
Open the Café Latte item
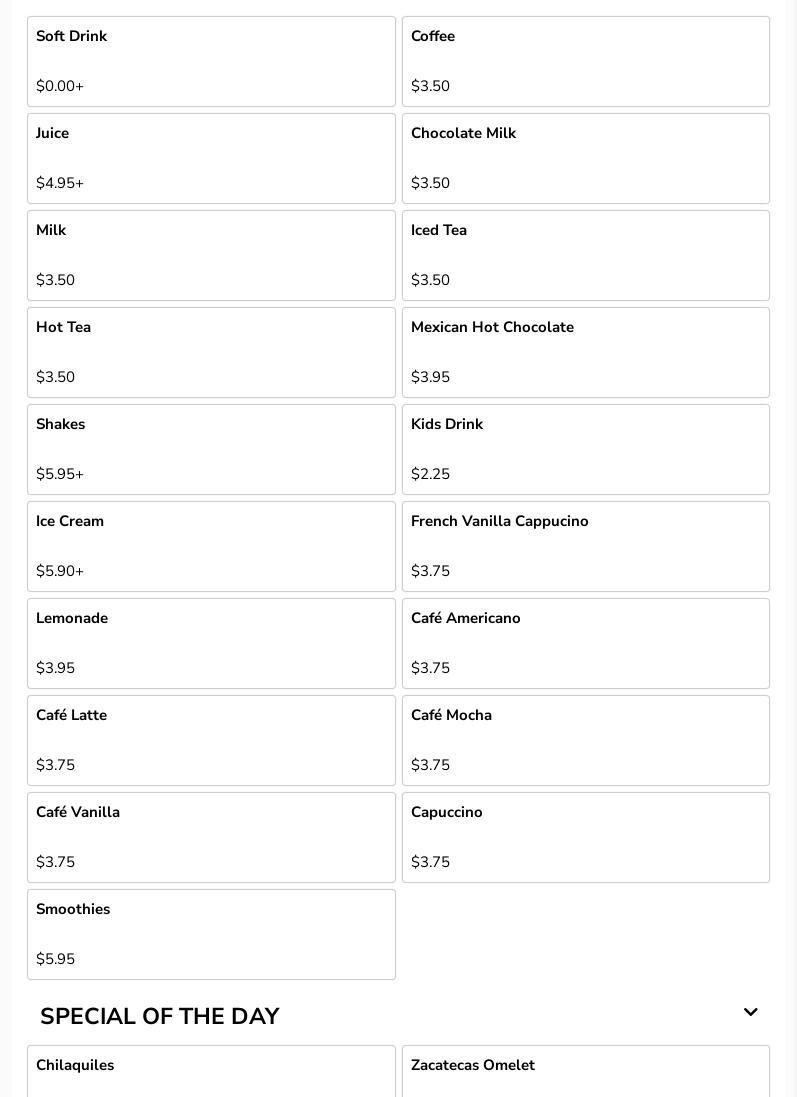211,740
